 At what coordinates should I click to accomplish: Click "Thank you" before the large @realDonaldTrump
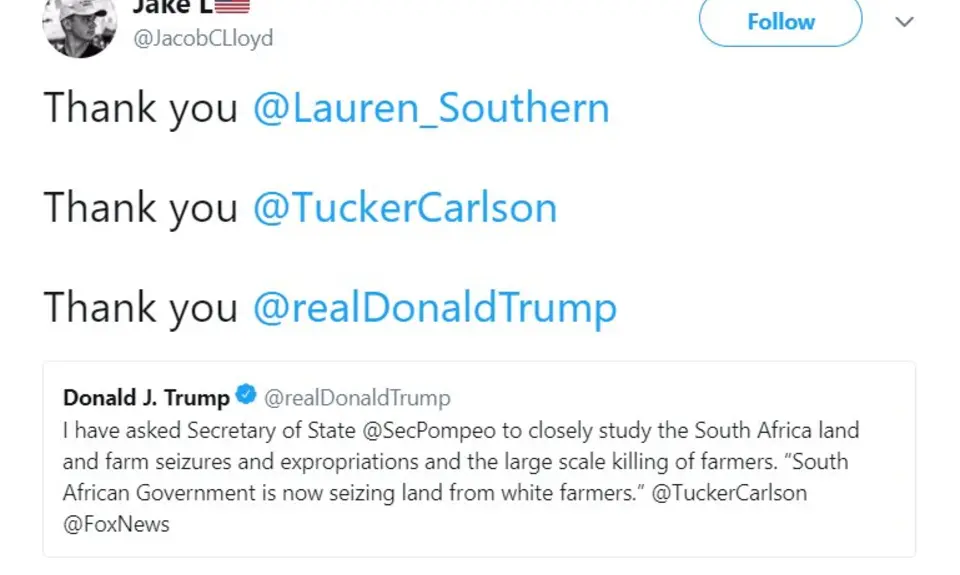[140, 307]
